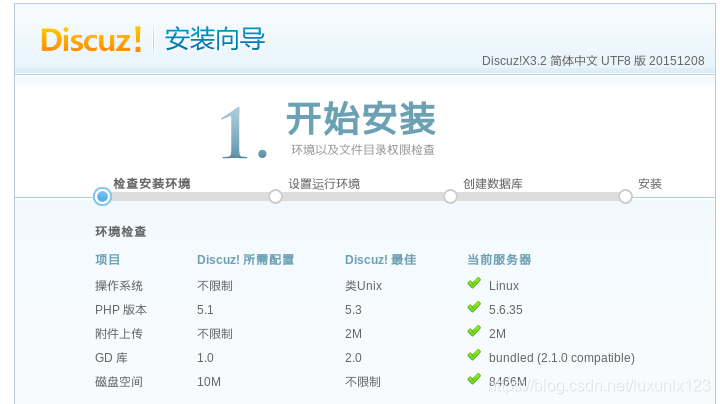Click the required disk space 10M
Image resolution: width=720 pixels, height=404 pixels.
(209, 382)
